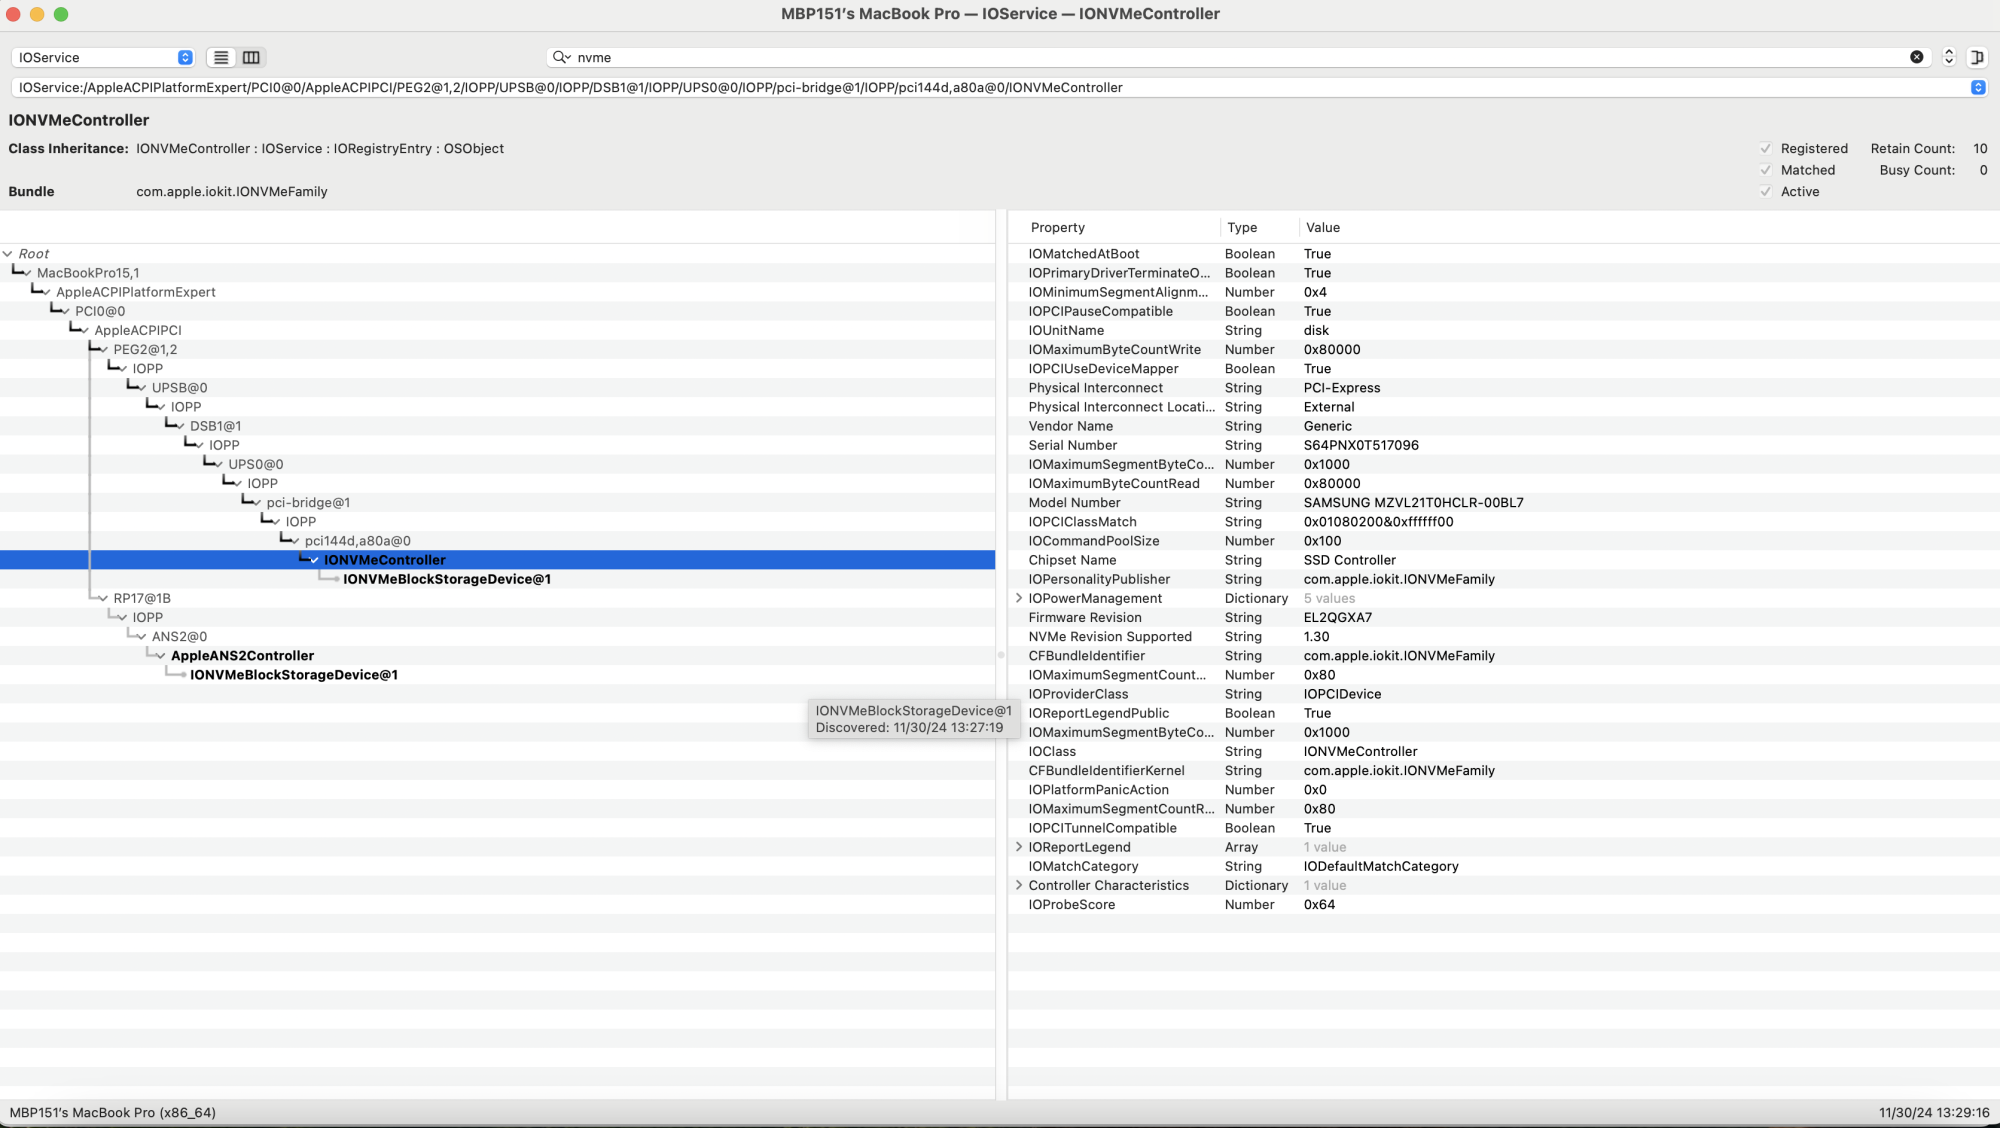This screenshot has height=1128, width=2000.
Task: Click the panel toggle icon beside search
Action: (x=1976, y=57)
